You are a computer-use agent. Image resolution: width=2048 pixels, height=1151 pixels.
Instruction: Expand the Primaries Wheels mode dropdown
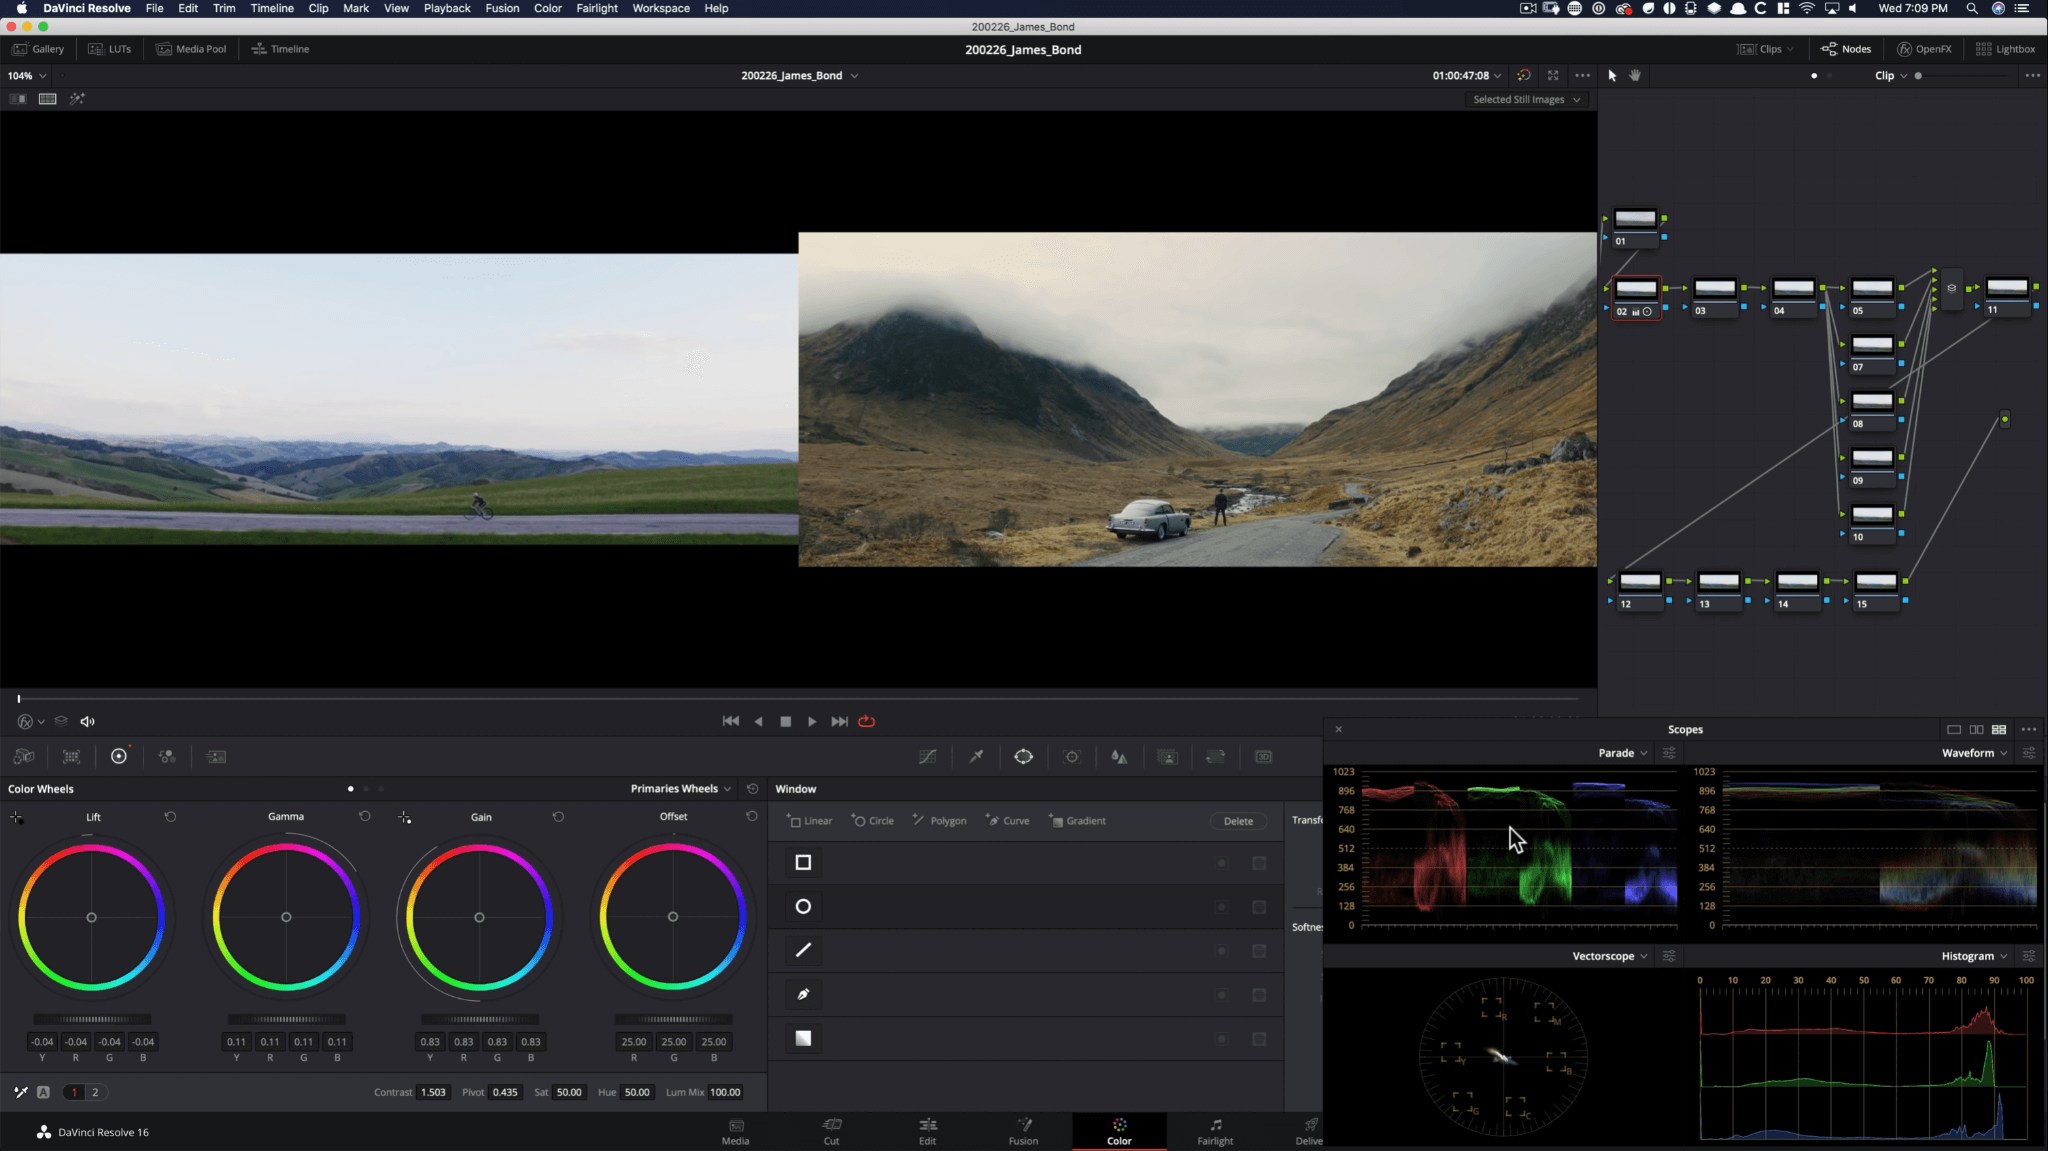681,789
